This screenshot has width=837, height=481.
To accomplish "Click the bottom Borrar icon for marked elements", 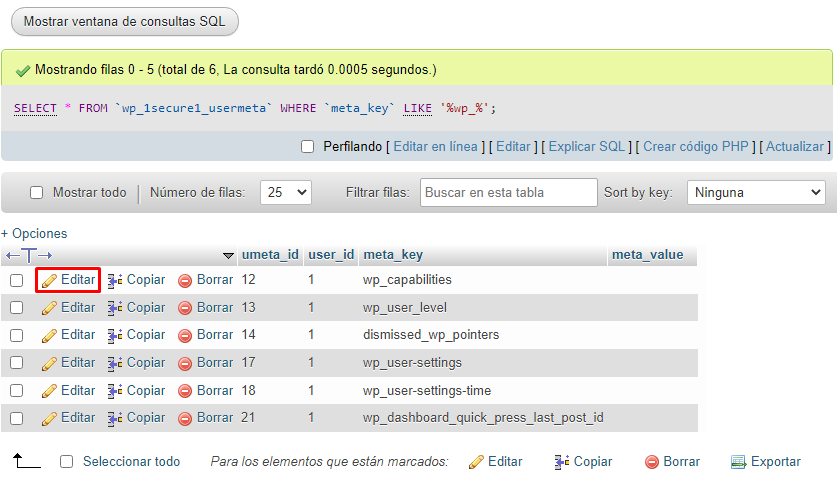I will point(652,462).
